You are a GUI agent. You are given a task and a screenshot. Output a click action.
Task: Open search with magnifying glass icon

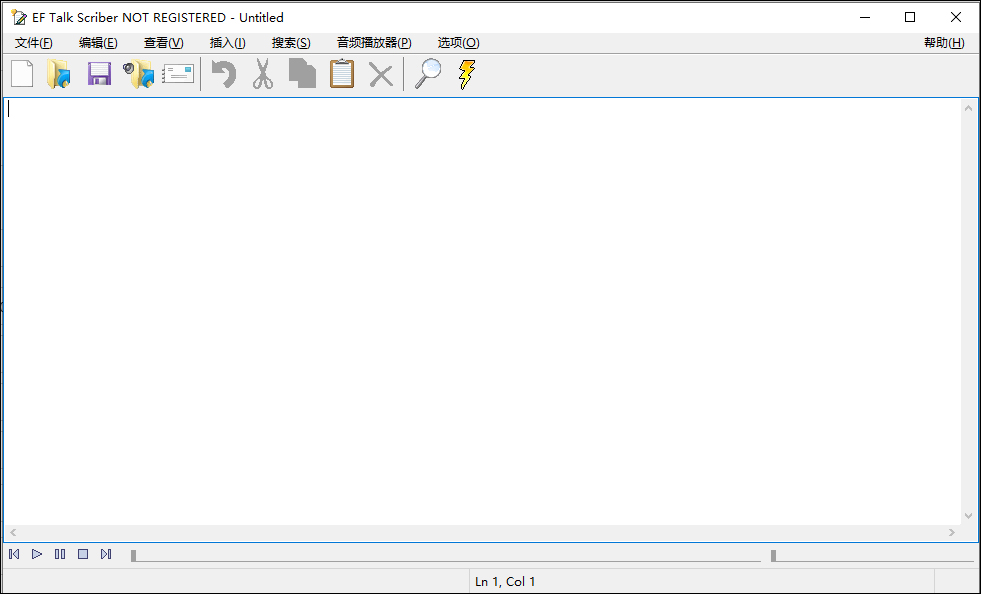point(429,74)
